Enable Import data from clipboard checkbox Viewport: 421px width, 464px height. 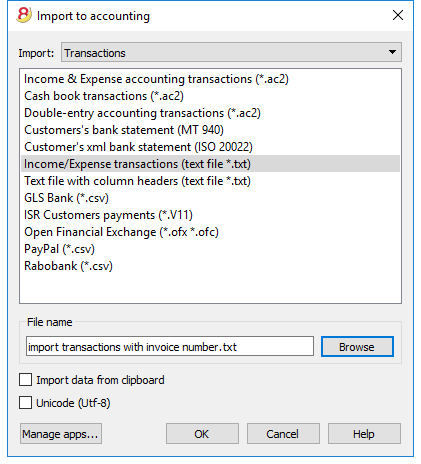25,380
